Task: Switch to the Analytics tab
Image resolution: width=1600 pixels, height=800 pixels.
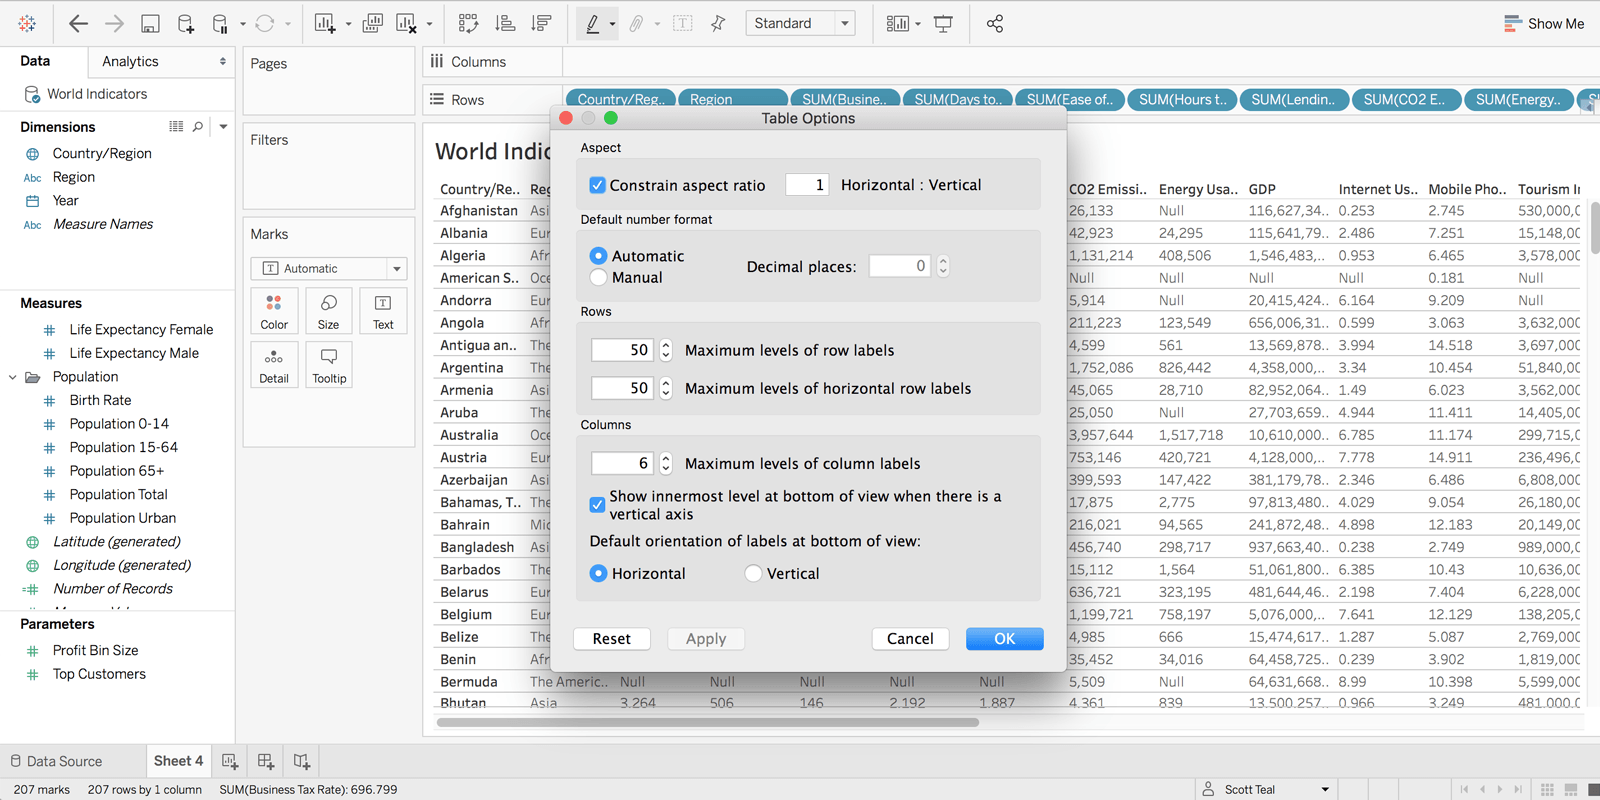Action: point(130,62)
